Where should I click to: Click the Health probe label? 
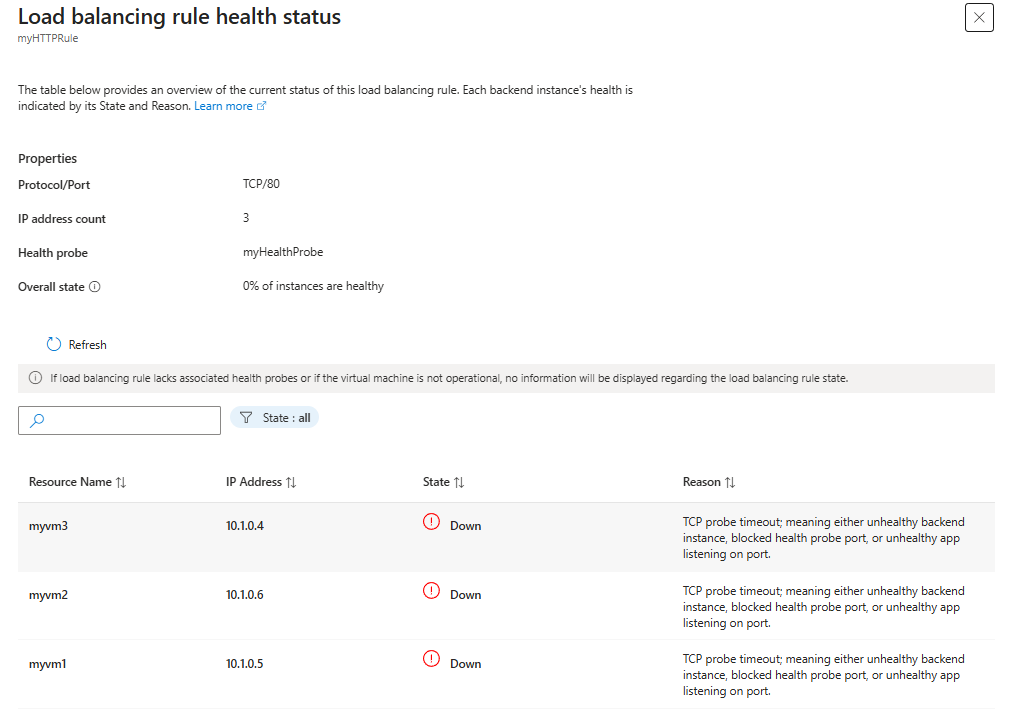tap(53, 253)
